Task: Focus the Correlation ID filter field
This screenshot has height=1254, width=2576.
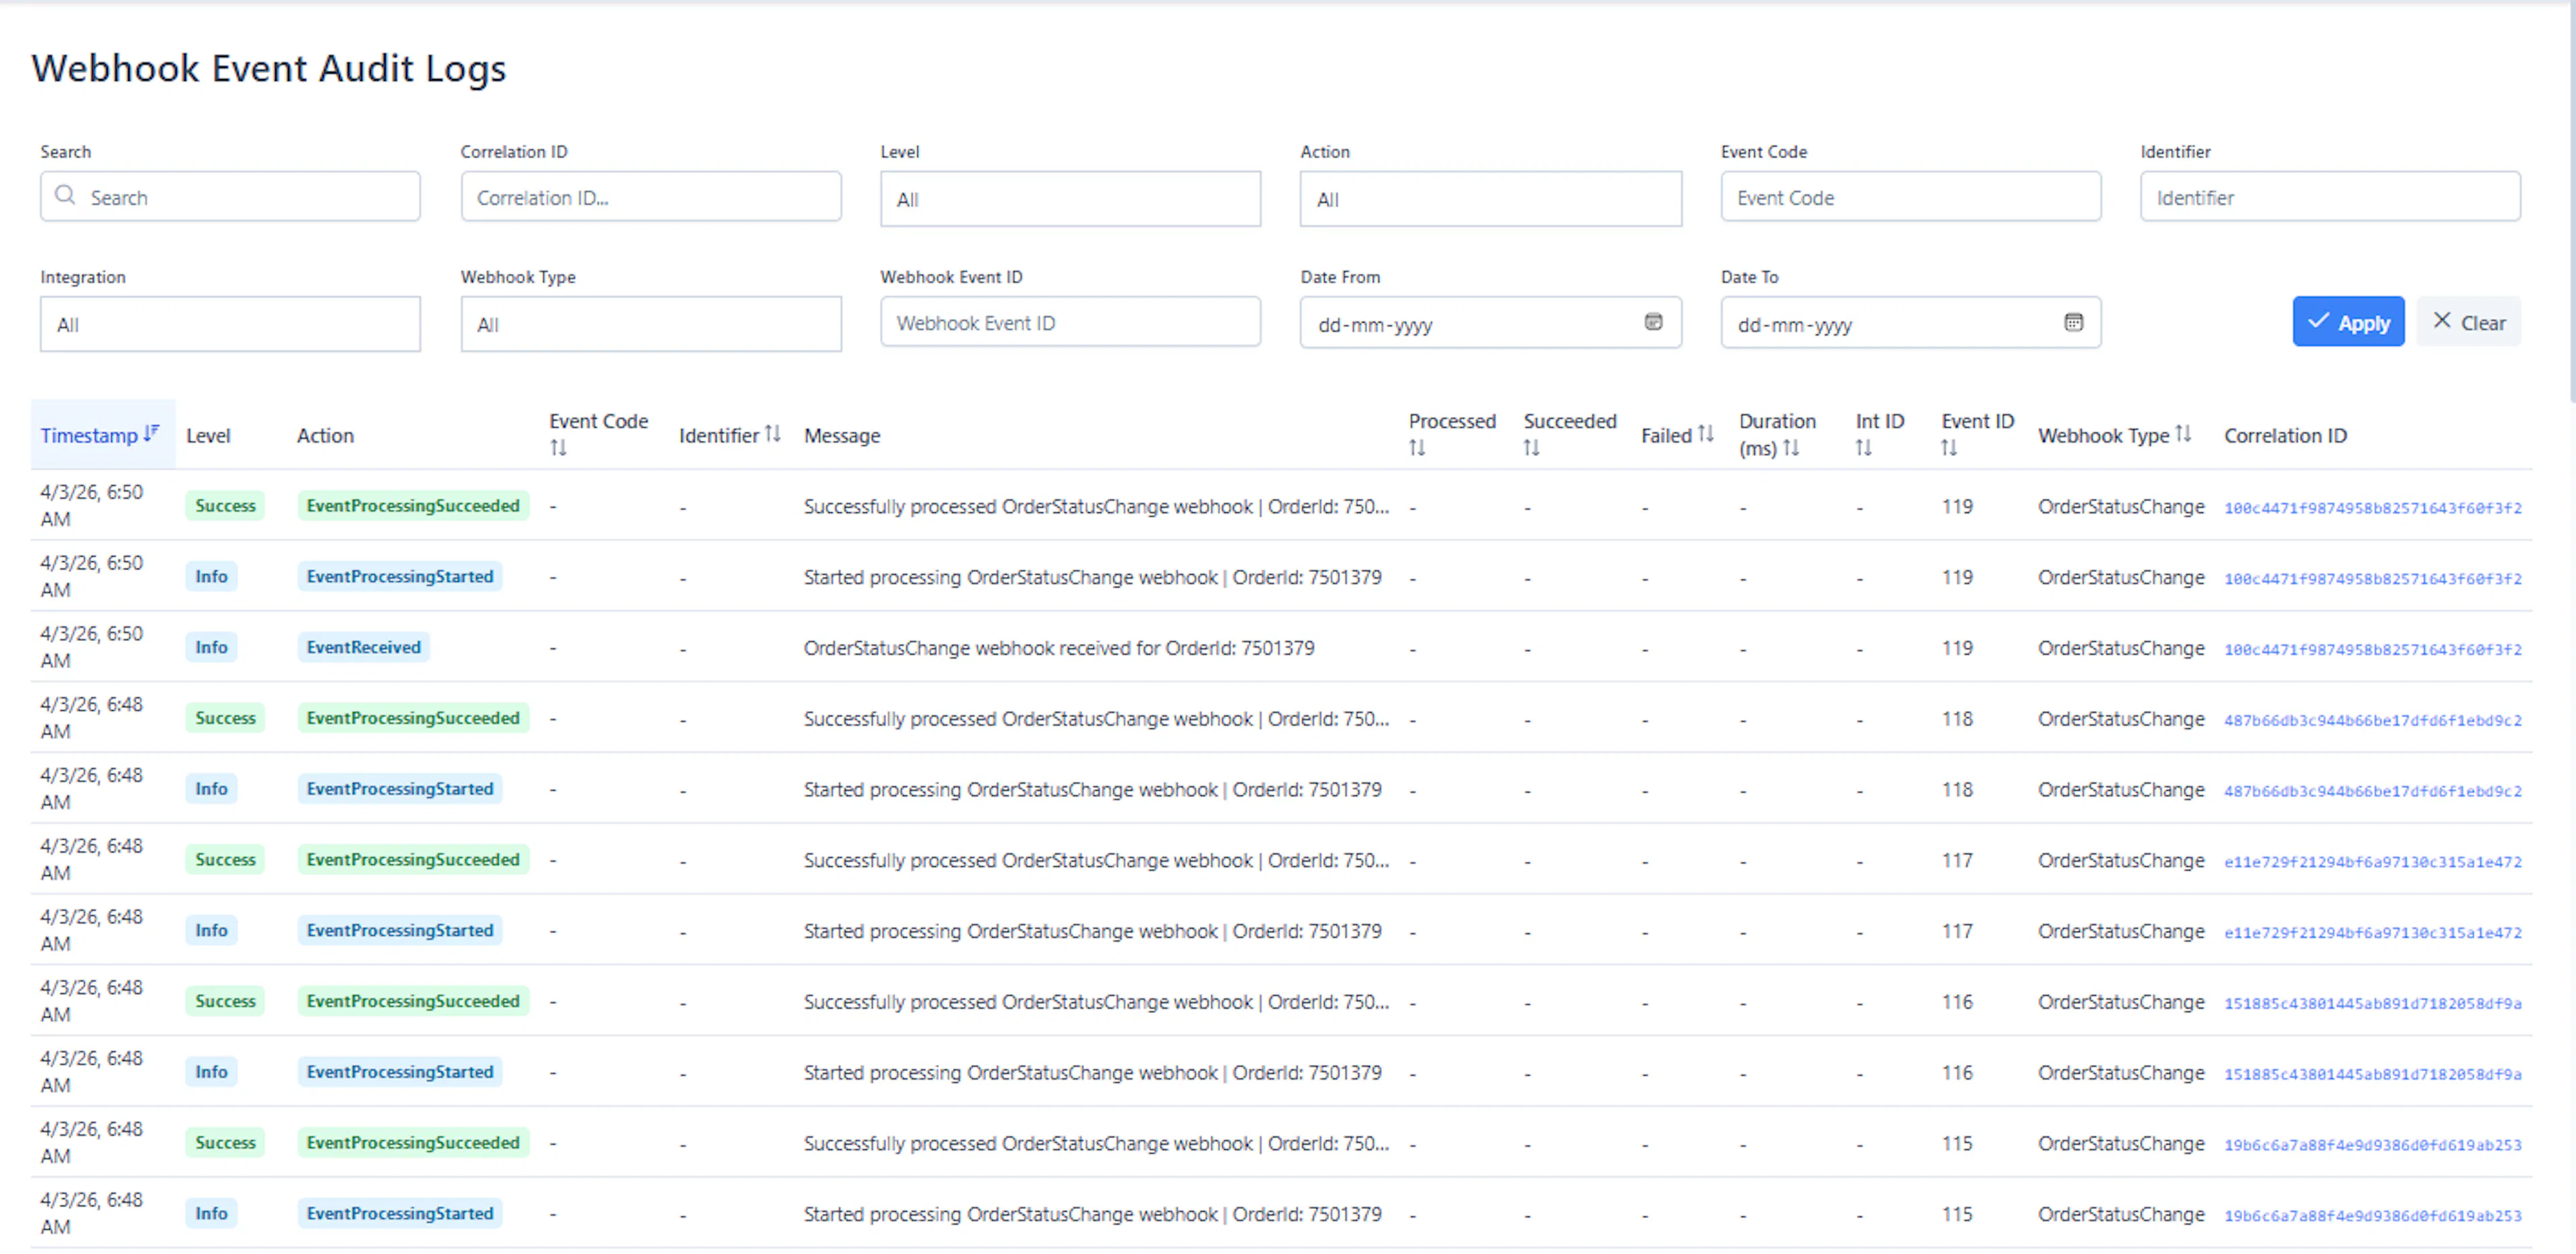Action: (650, 196)
